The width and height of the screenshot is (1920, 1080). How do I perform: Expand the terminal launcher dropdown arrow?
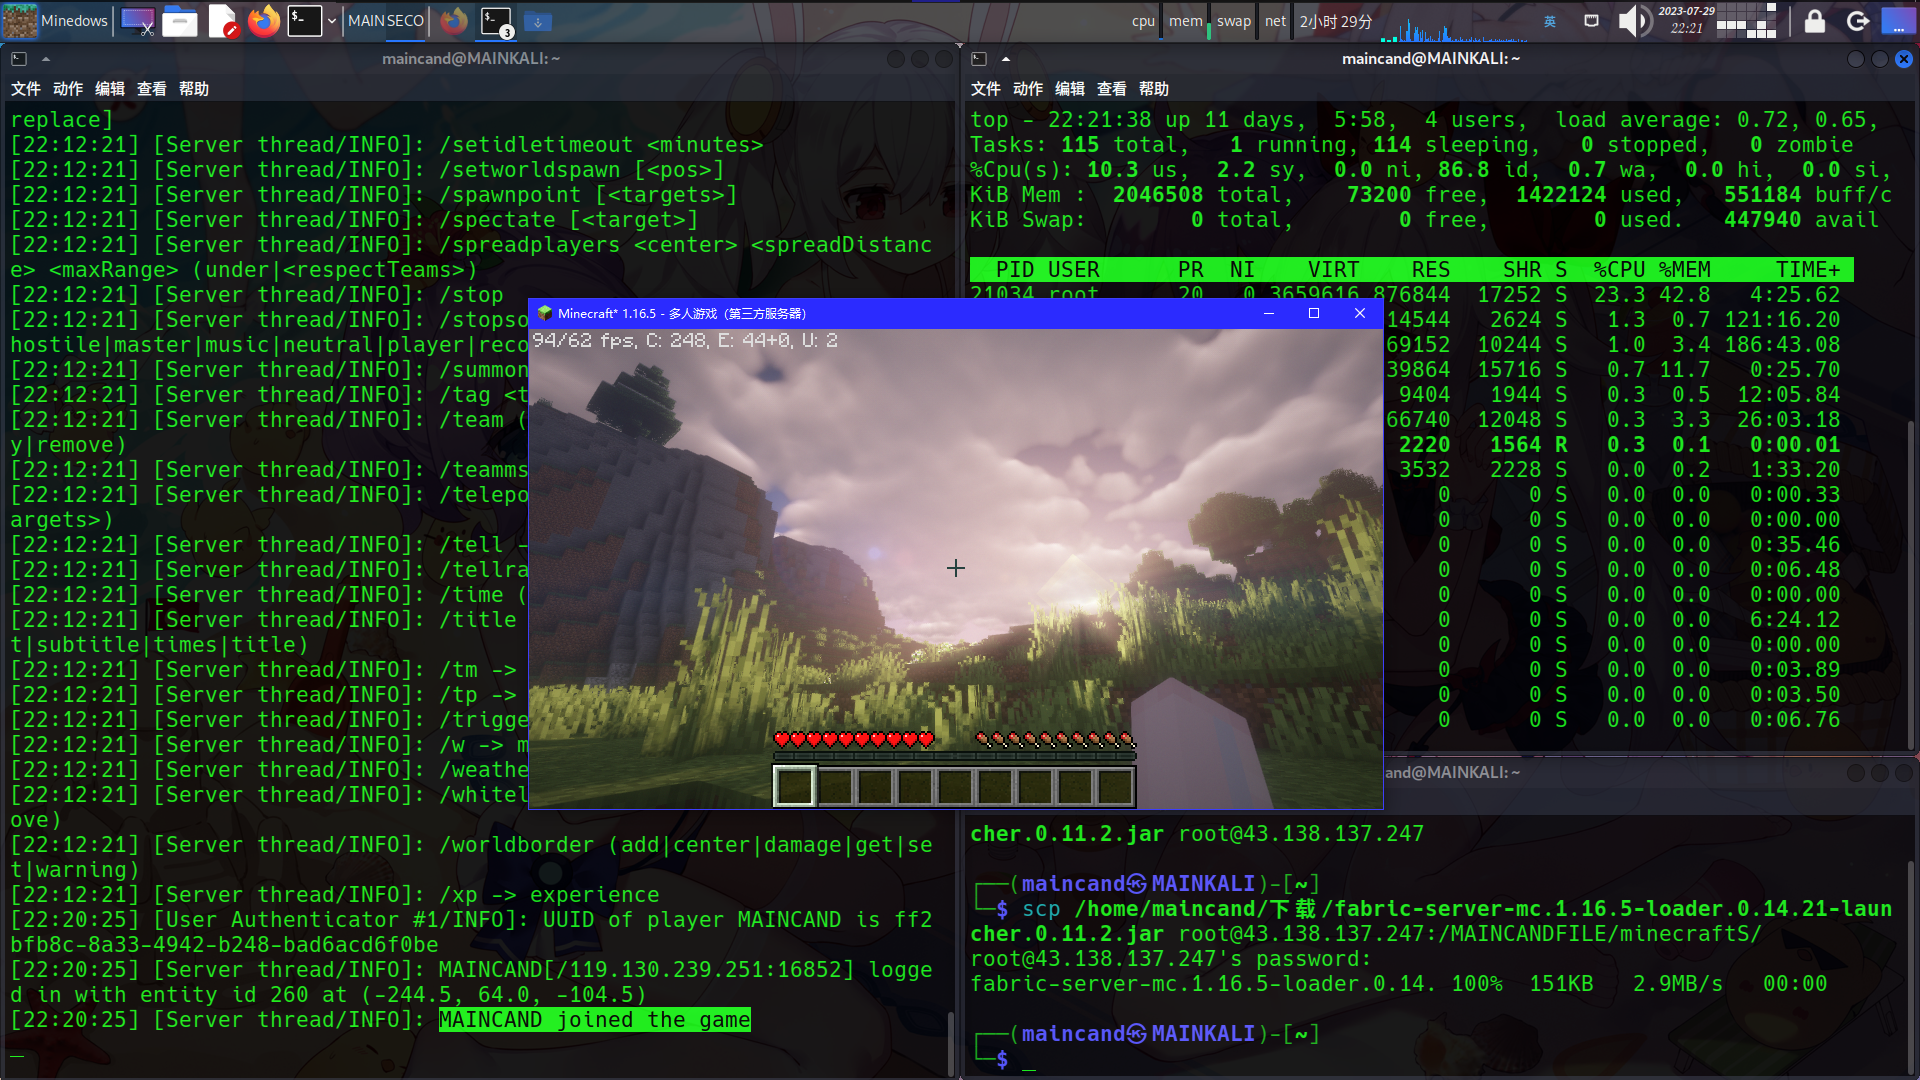click(x=332, y=21)
